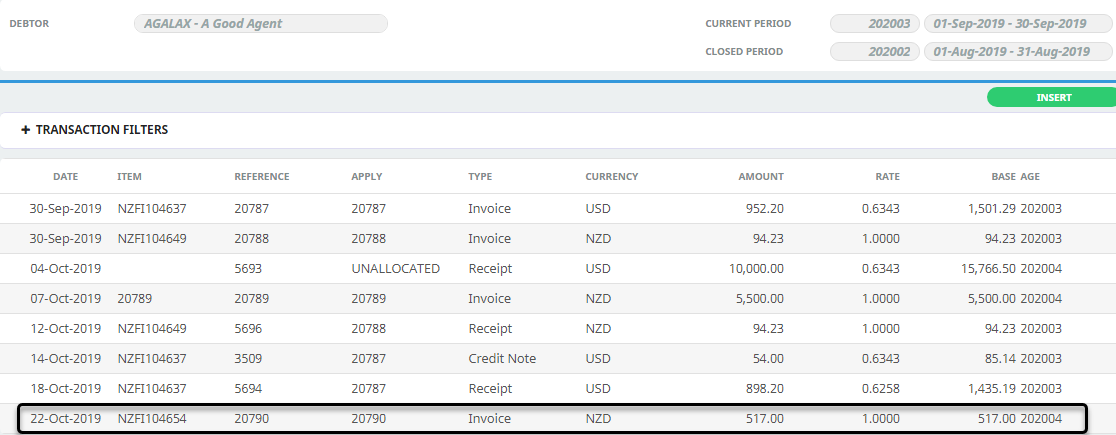Click the 5,500.00 NZD invoice row
This screenshot has height=435, width=1116.
tap(558, 298)
